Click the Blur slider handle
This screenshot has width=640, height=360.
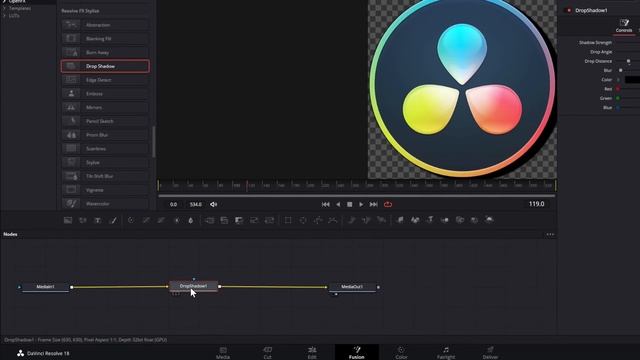click(x=620, y=70)
